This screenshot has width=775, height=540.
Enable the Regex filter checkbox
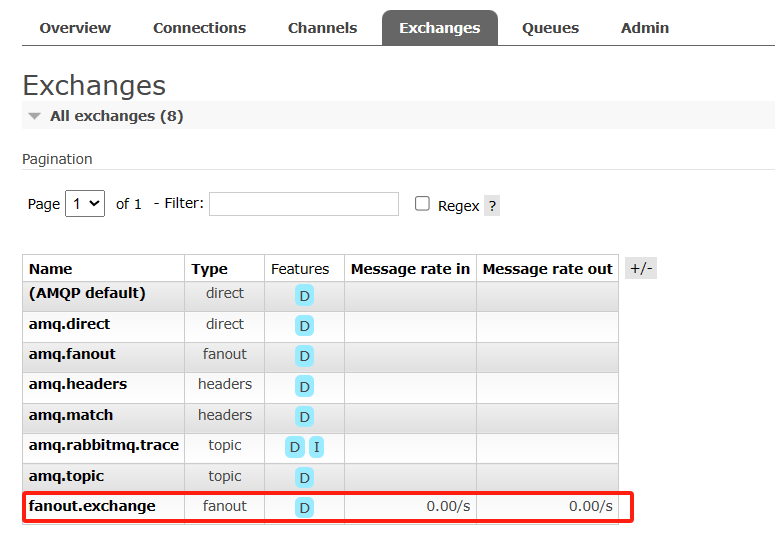423,204
